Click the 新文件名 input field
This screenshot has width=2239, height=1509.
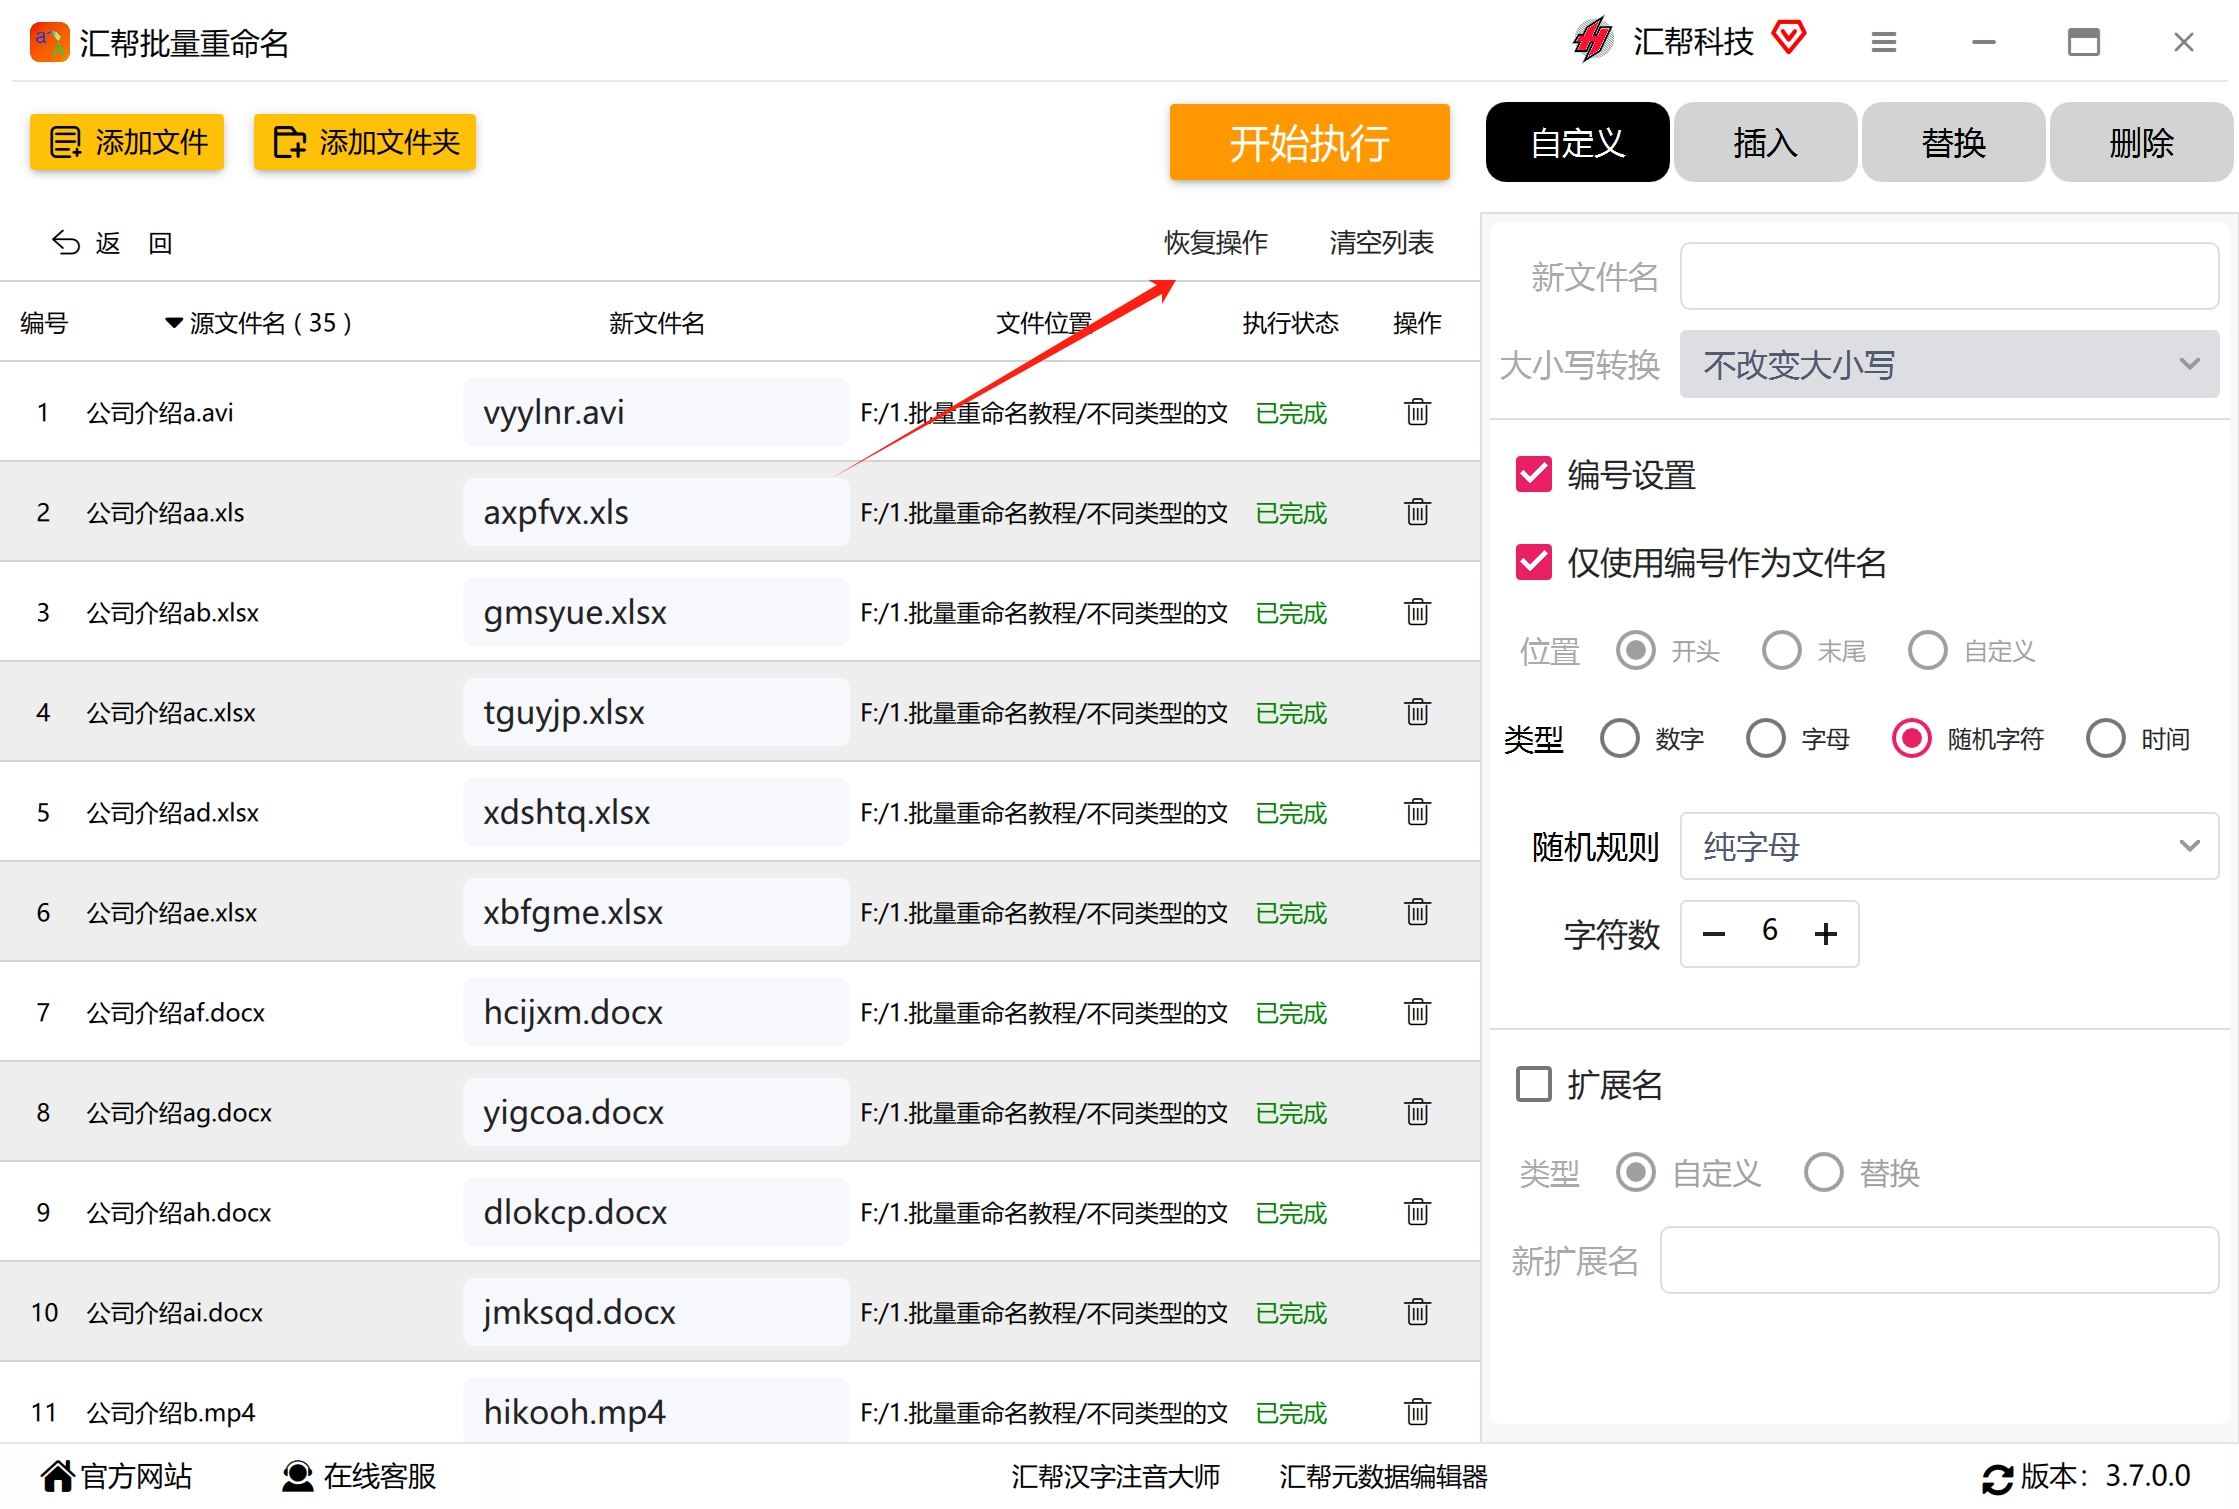[x=1949, y=276]
